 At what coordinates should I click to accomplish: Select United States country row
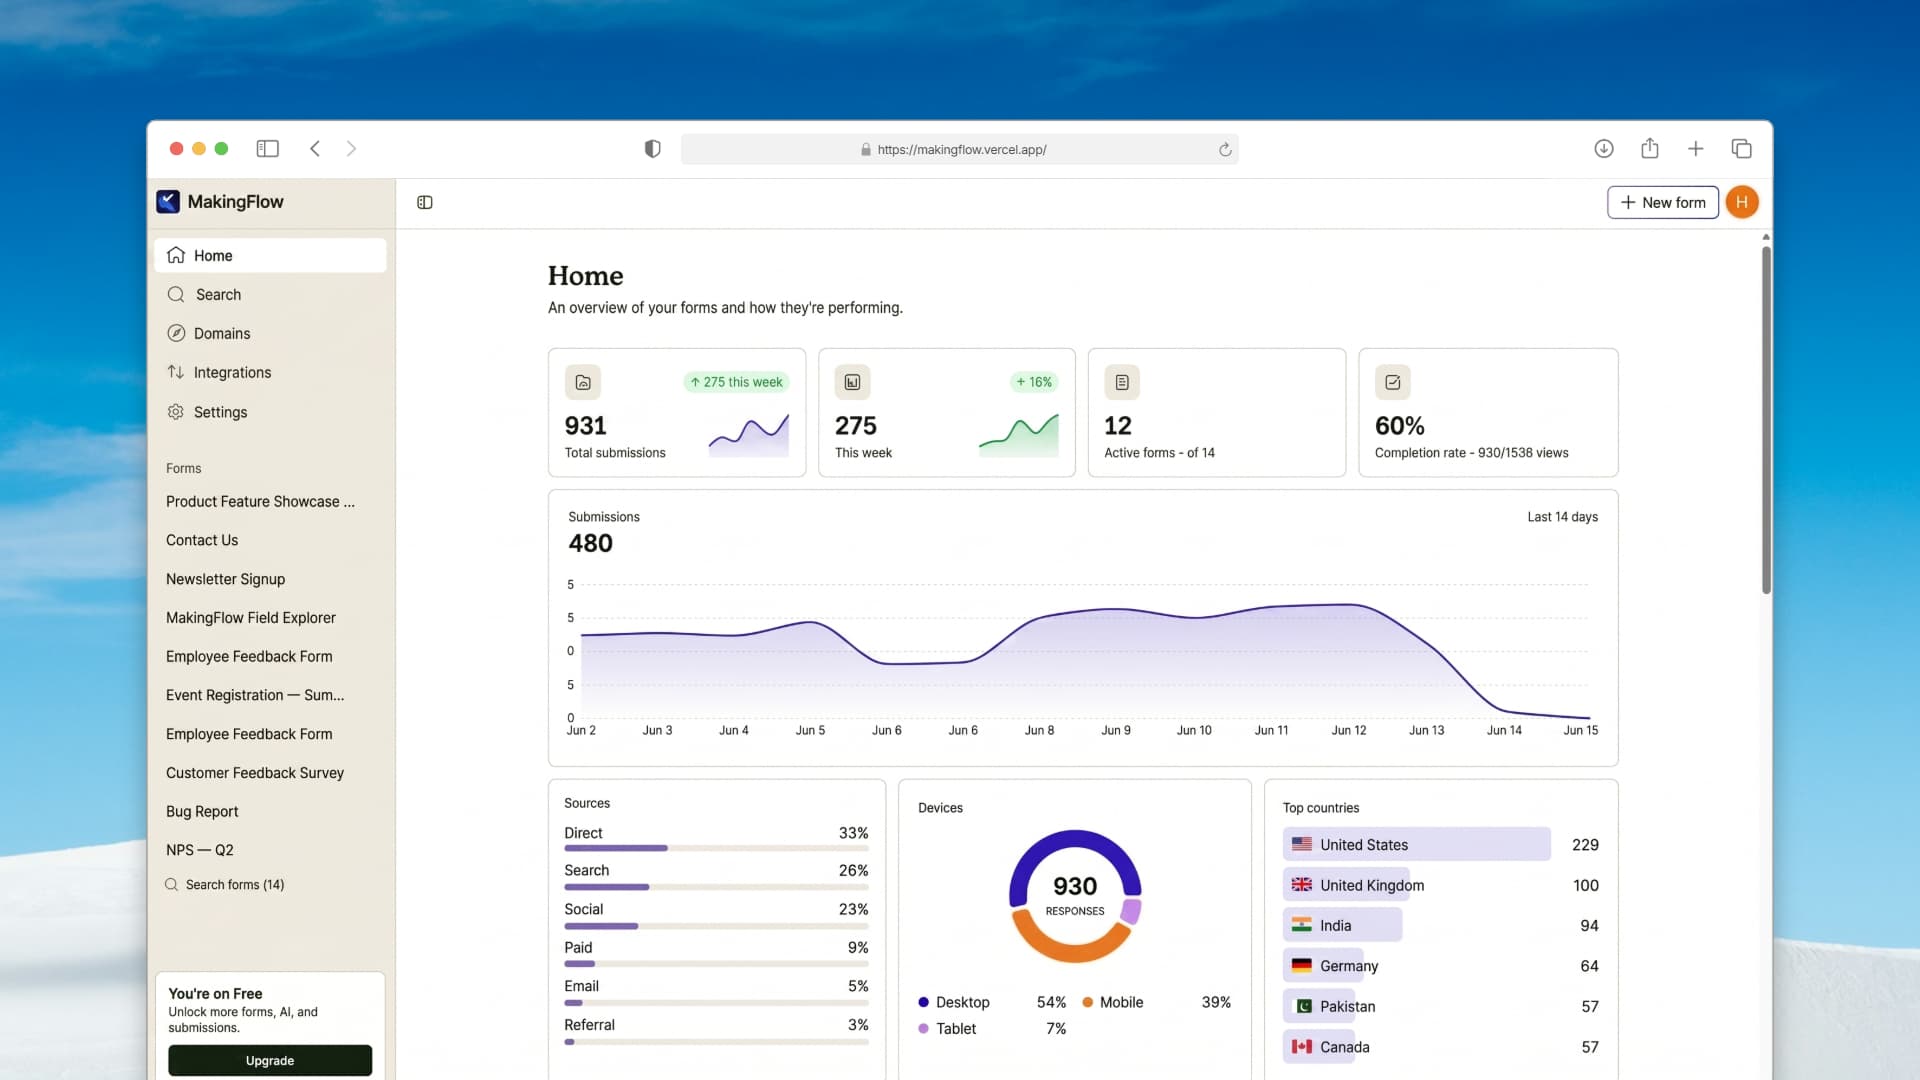1441,845
